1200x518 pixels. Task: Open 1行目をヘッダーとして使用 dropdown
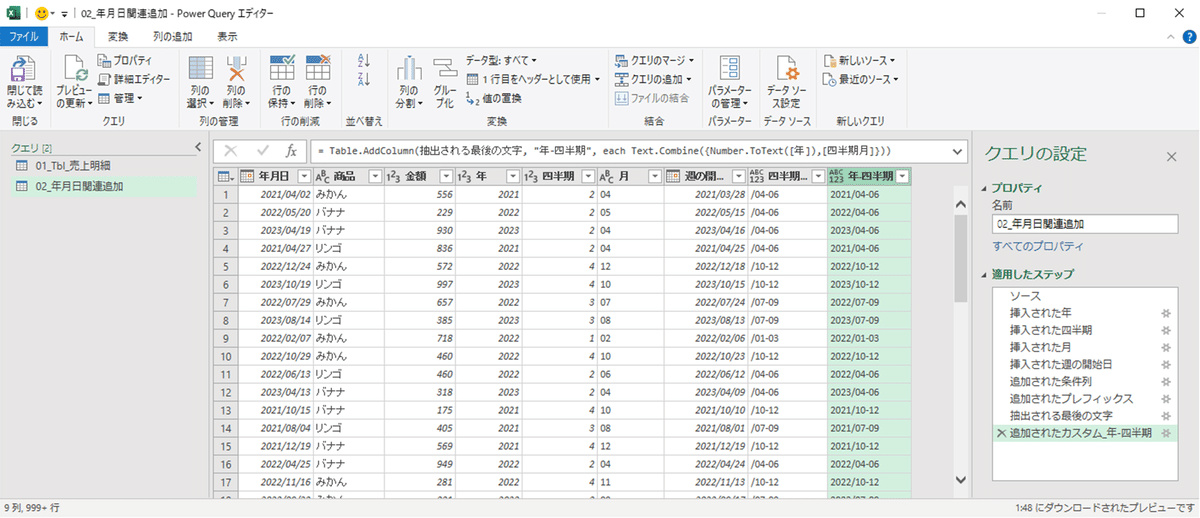[533, 79]
